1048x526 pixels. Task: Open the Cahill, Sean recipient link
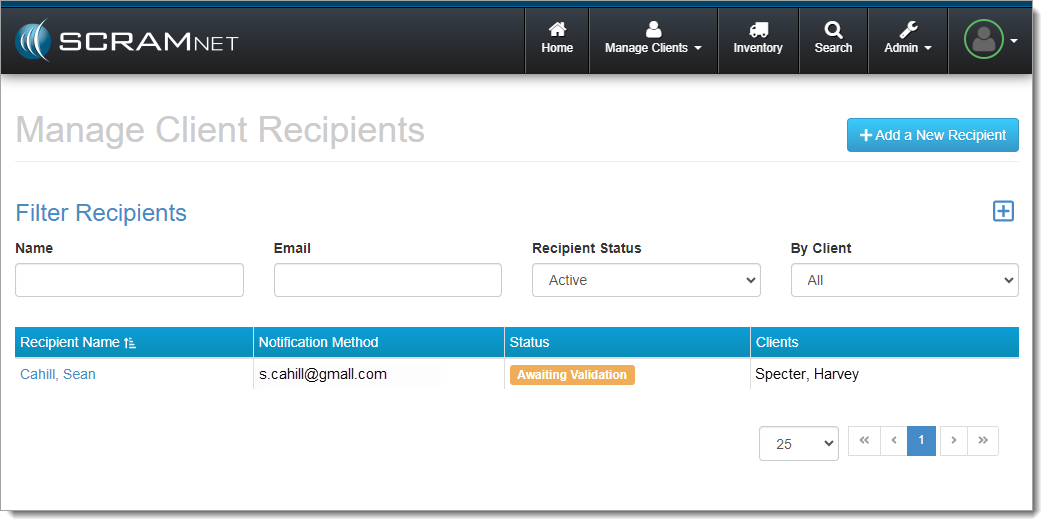tap(58, 374)
